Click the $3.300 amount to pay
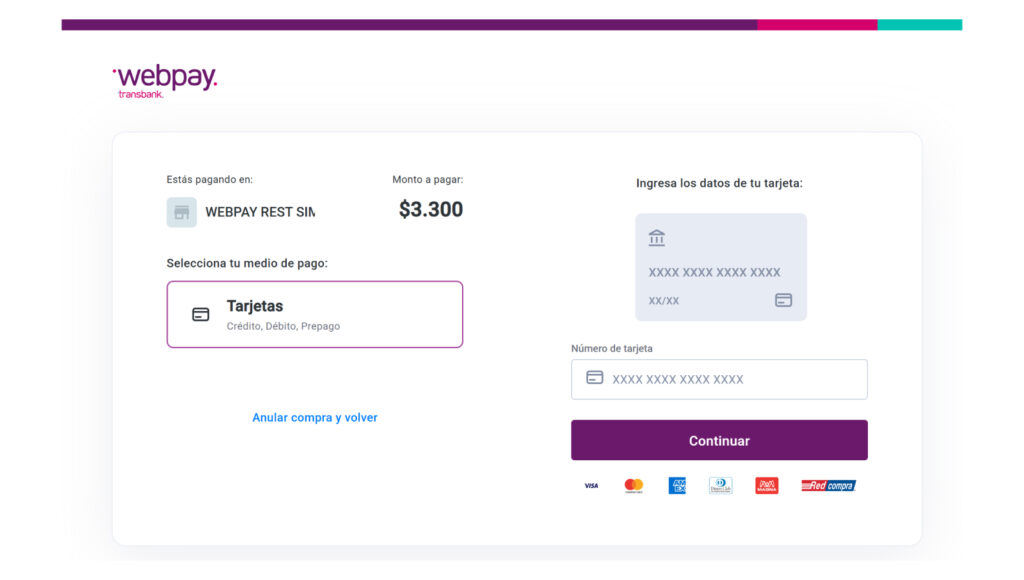Screen dimensions: 1024x580 tap(431, 210)
